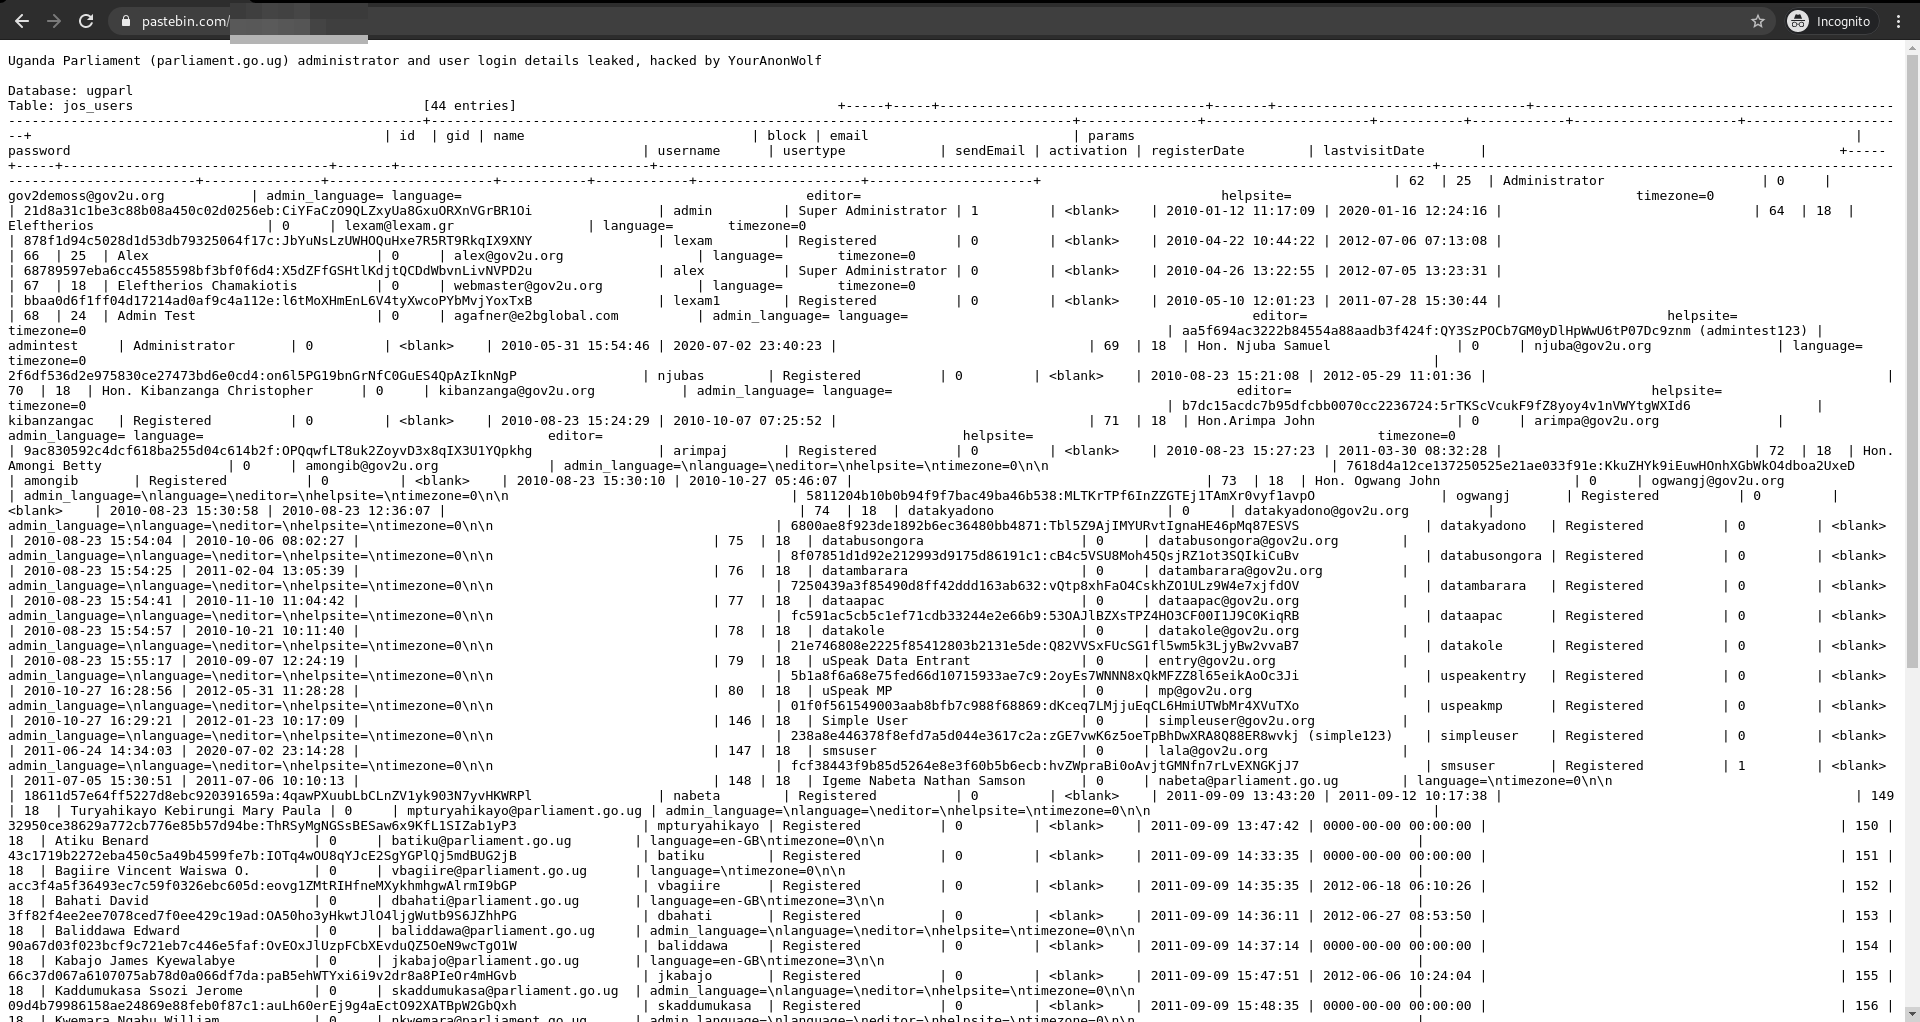The height and width of the screenshot is (1022, 1920).
Task: Click the date '2010-04-22 10:44:22'
Action: (1240, 241)
